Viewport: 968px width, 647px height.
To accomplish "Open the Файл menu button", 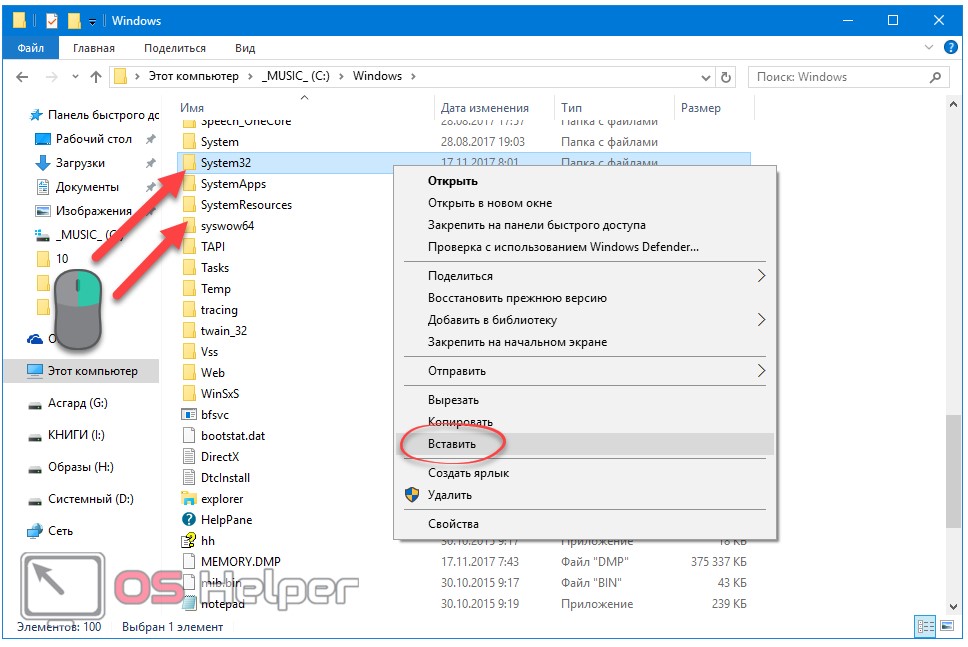I will [x=30, y=48].
